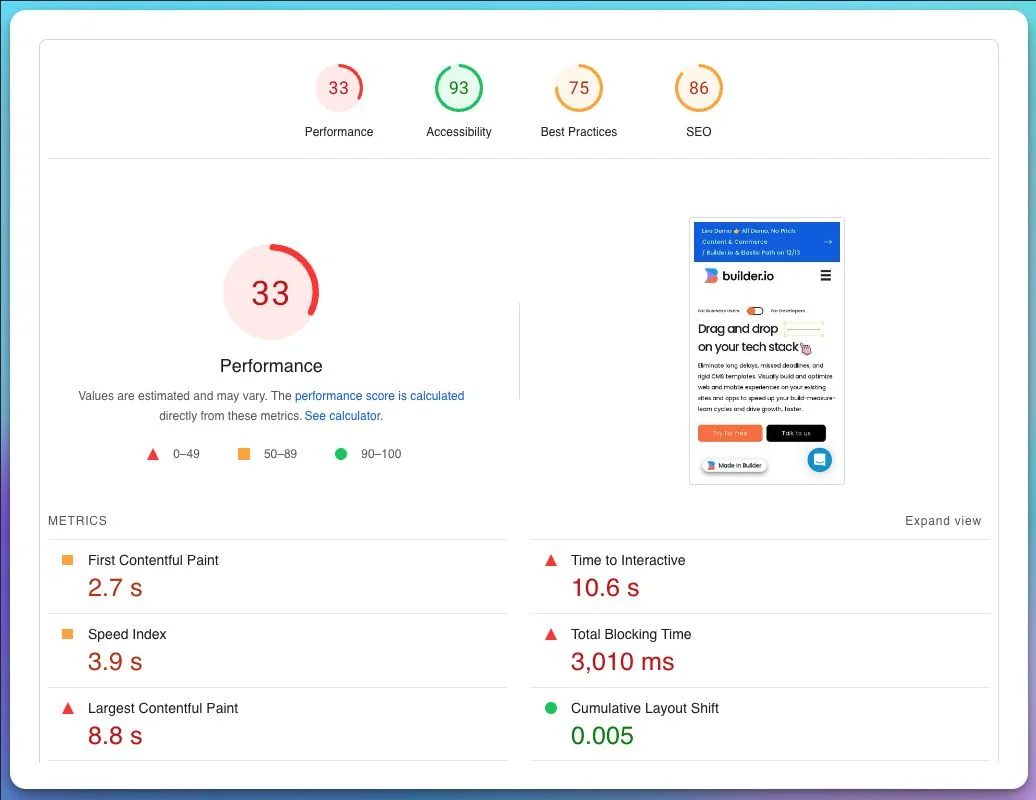This screenshot has width=1036, height=800.
Task: Click the 3.9 s value
Action: coord(115,661)
